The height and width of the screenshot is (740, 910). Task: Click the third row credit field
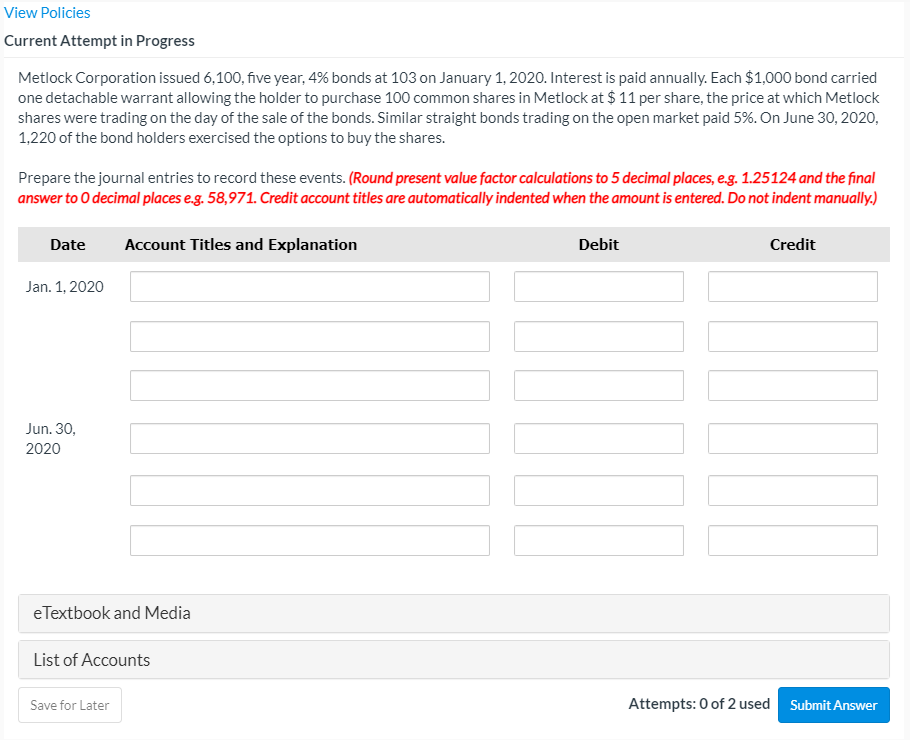[792, 385]
